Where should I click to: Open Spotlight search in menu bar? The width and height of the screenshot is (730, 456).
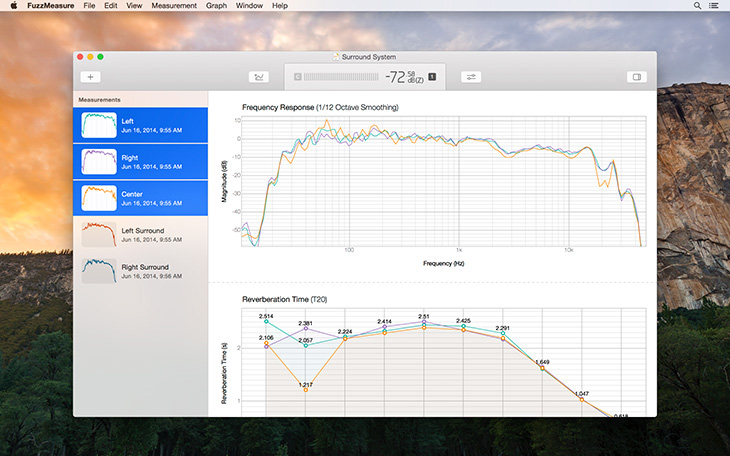pyautogui.click(x=697, y=6)
